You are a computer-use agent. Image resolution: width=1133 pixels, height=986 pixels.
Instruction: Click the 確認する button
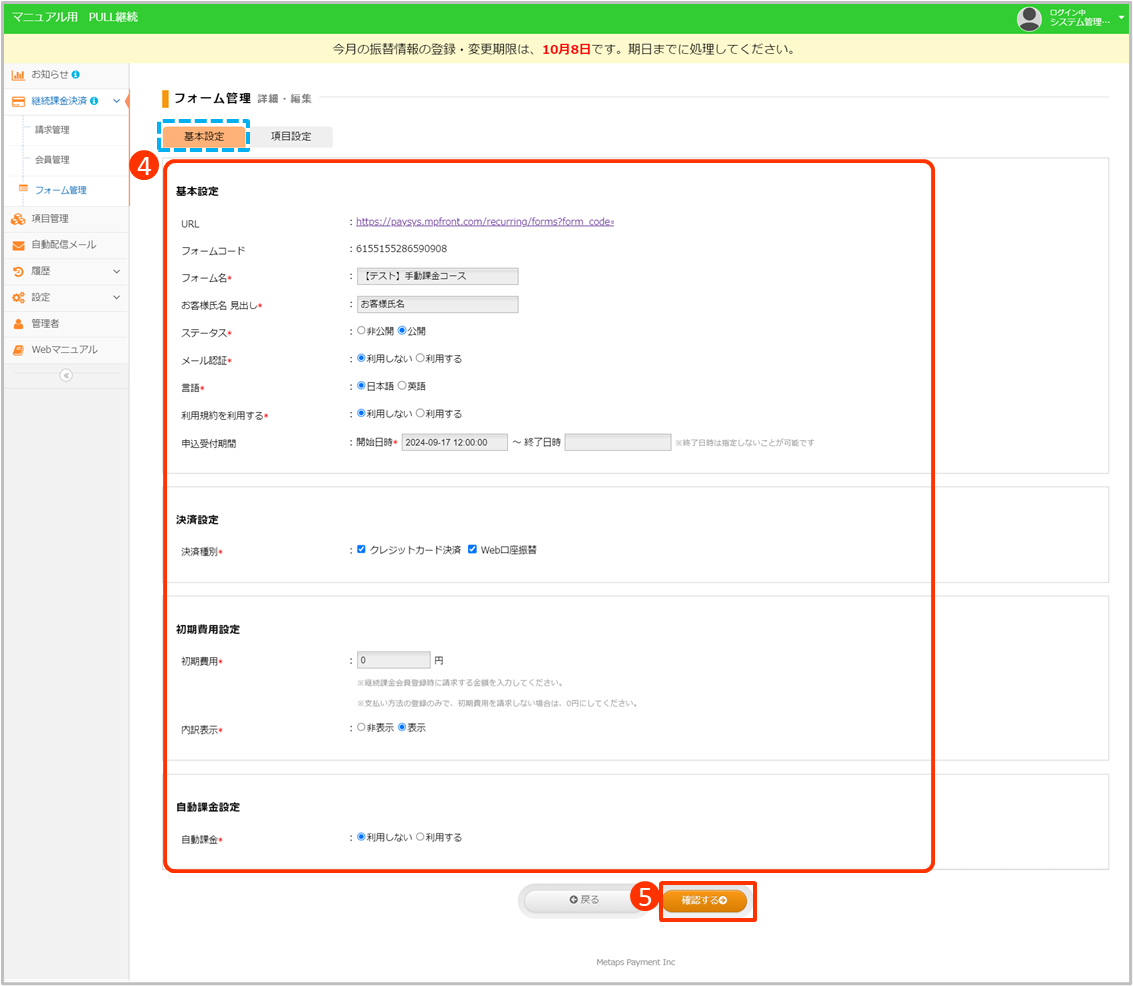(x=704, y=900)
